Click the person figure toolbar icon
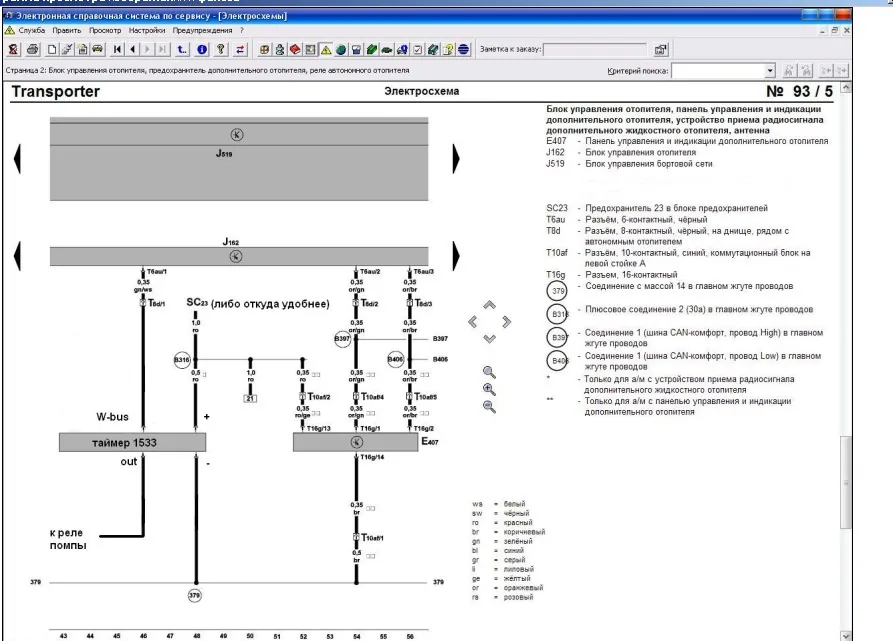The height and width of the screenshot is (641, 893). click(x=280, y=50)
